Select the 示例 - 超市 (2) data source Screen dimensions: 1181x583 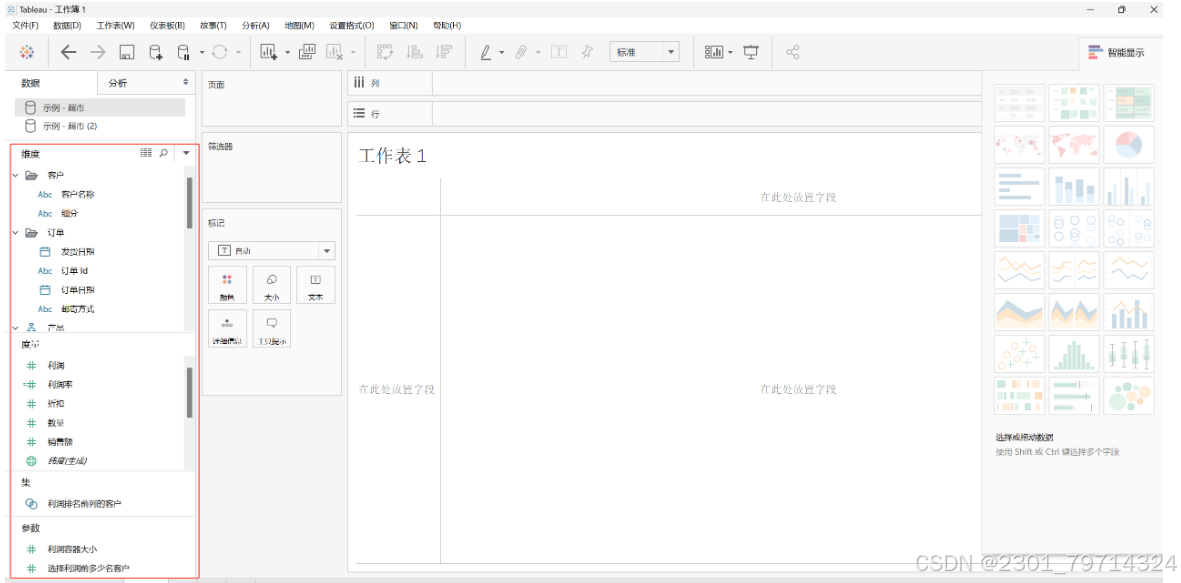coord(100,126)
